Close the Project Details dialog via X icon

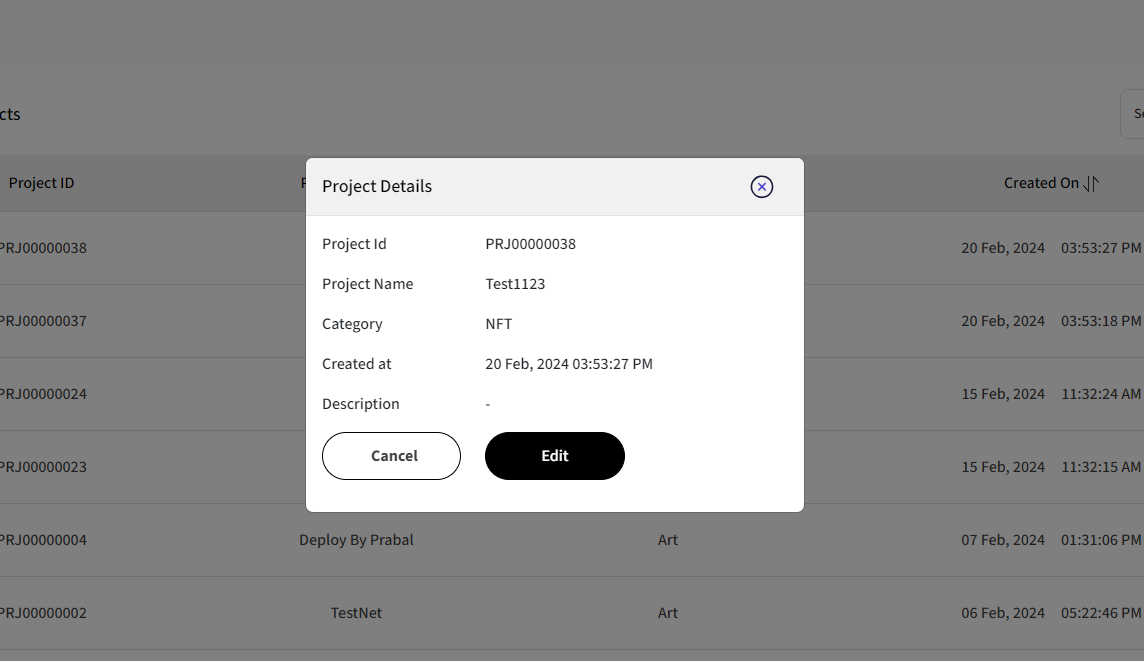pyautogui.click(x=762, y=187)
